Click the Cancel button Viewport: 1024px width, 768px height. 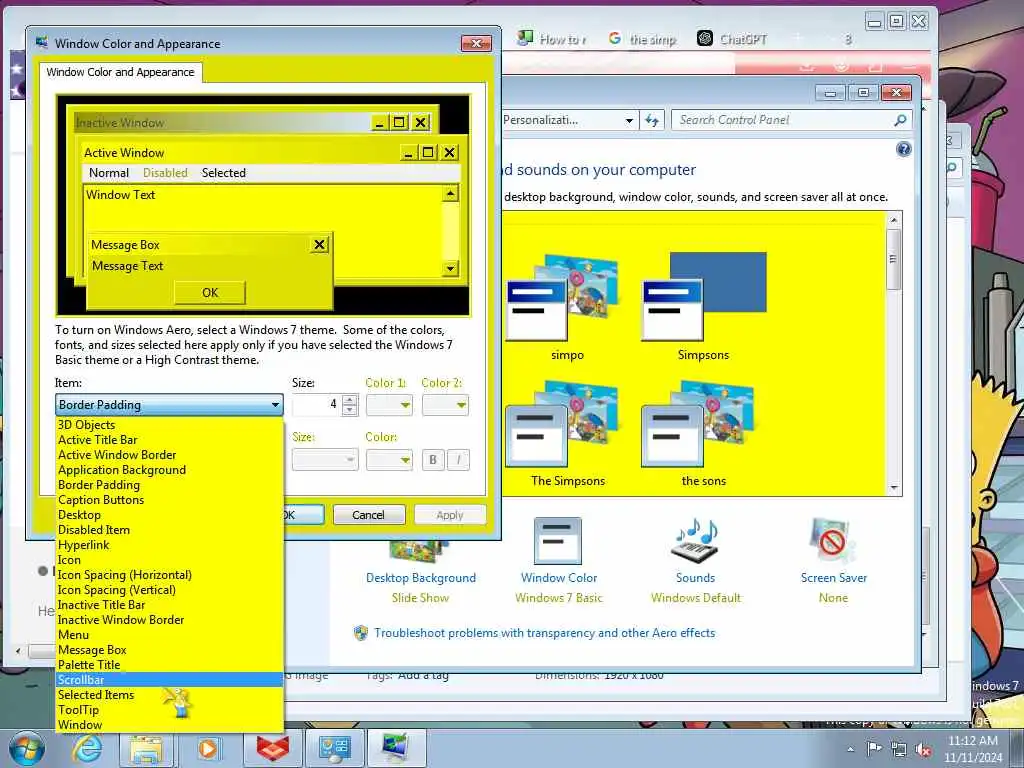click(369, 515)
